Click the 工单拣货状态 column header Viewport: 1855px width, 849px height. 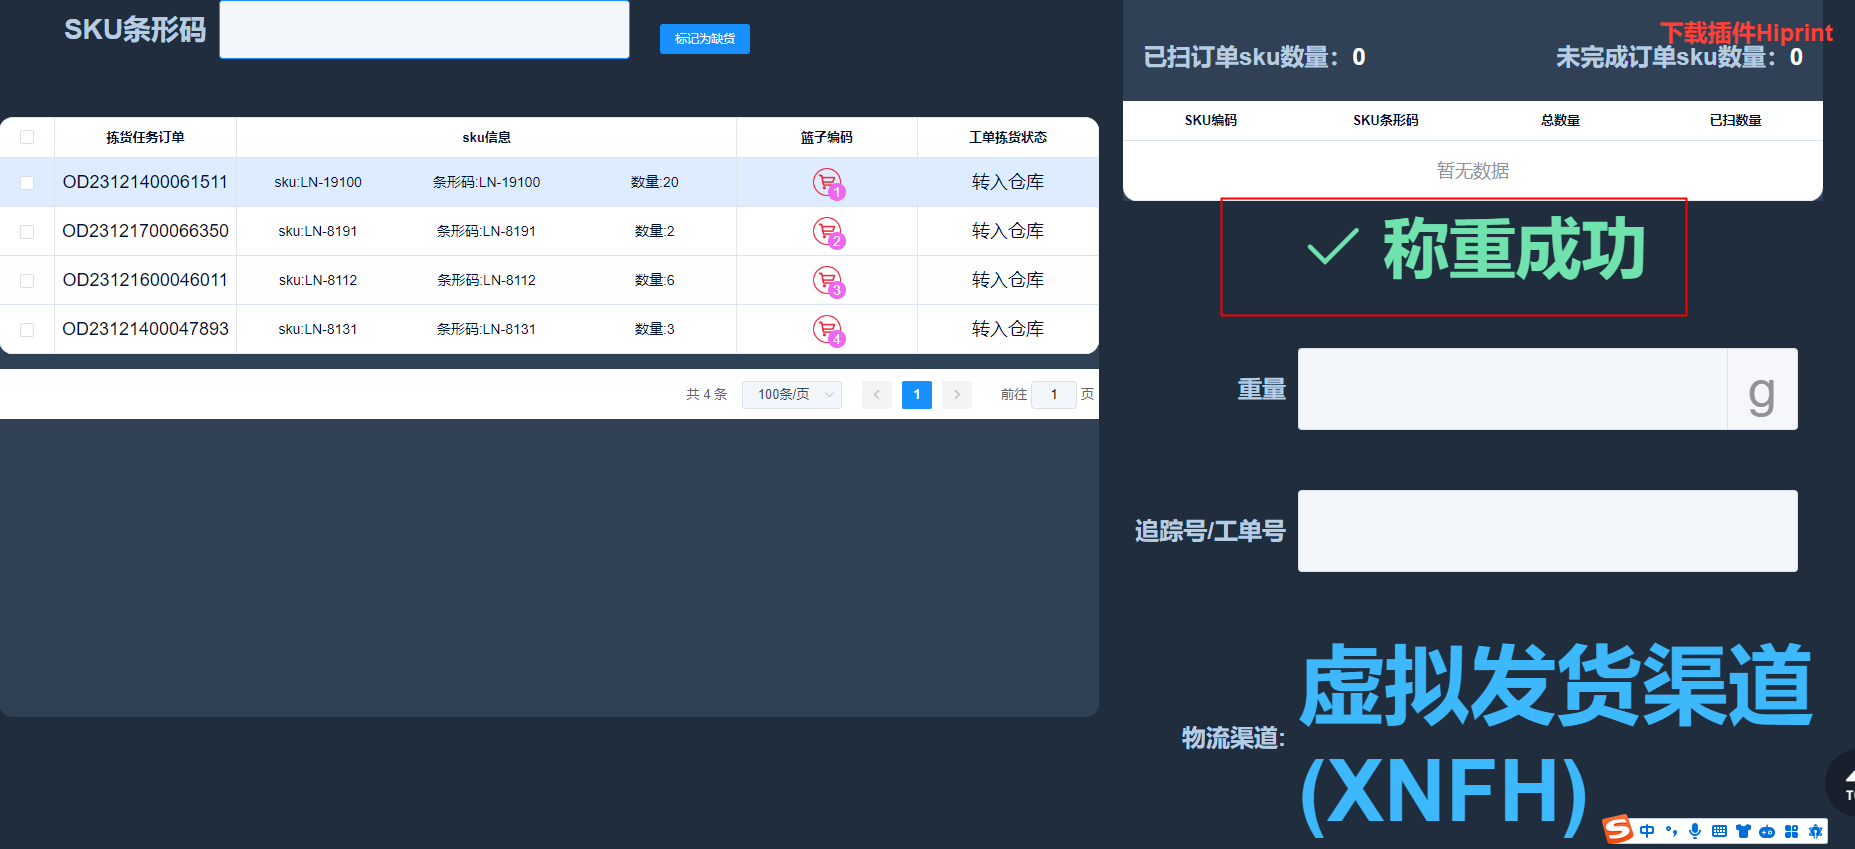[x=1008, y=137]
